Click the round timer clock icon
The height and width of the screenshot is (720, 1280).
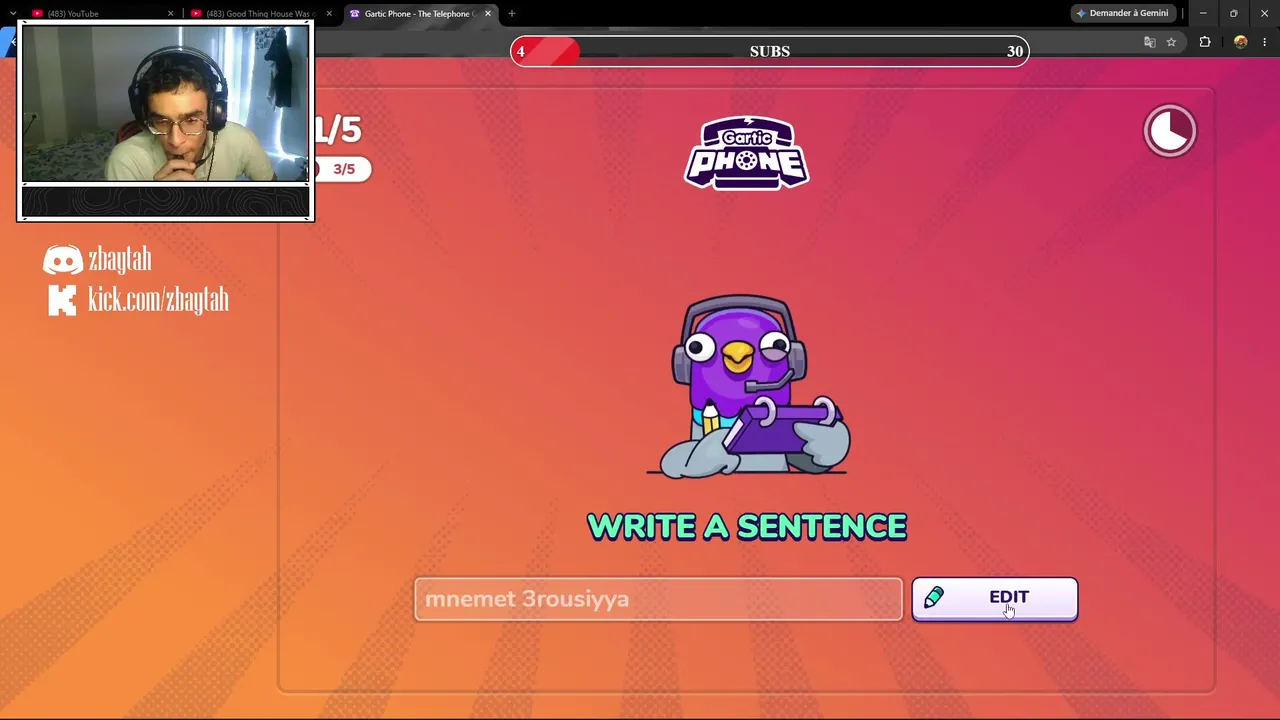point(1170,131)
